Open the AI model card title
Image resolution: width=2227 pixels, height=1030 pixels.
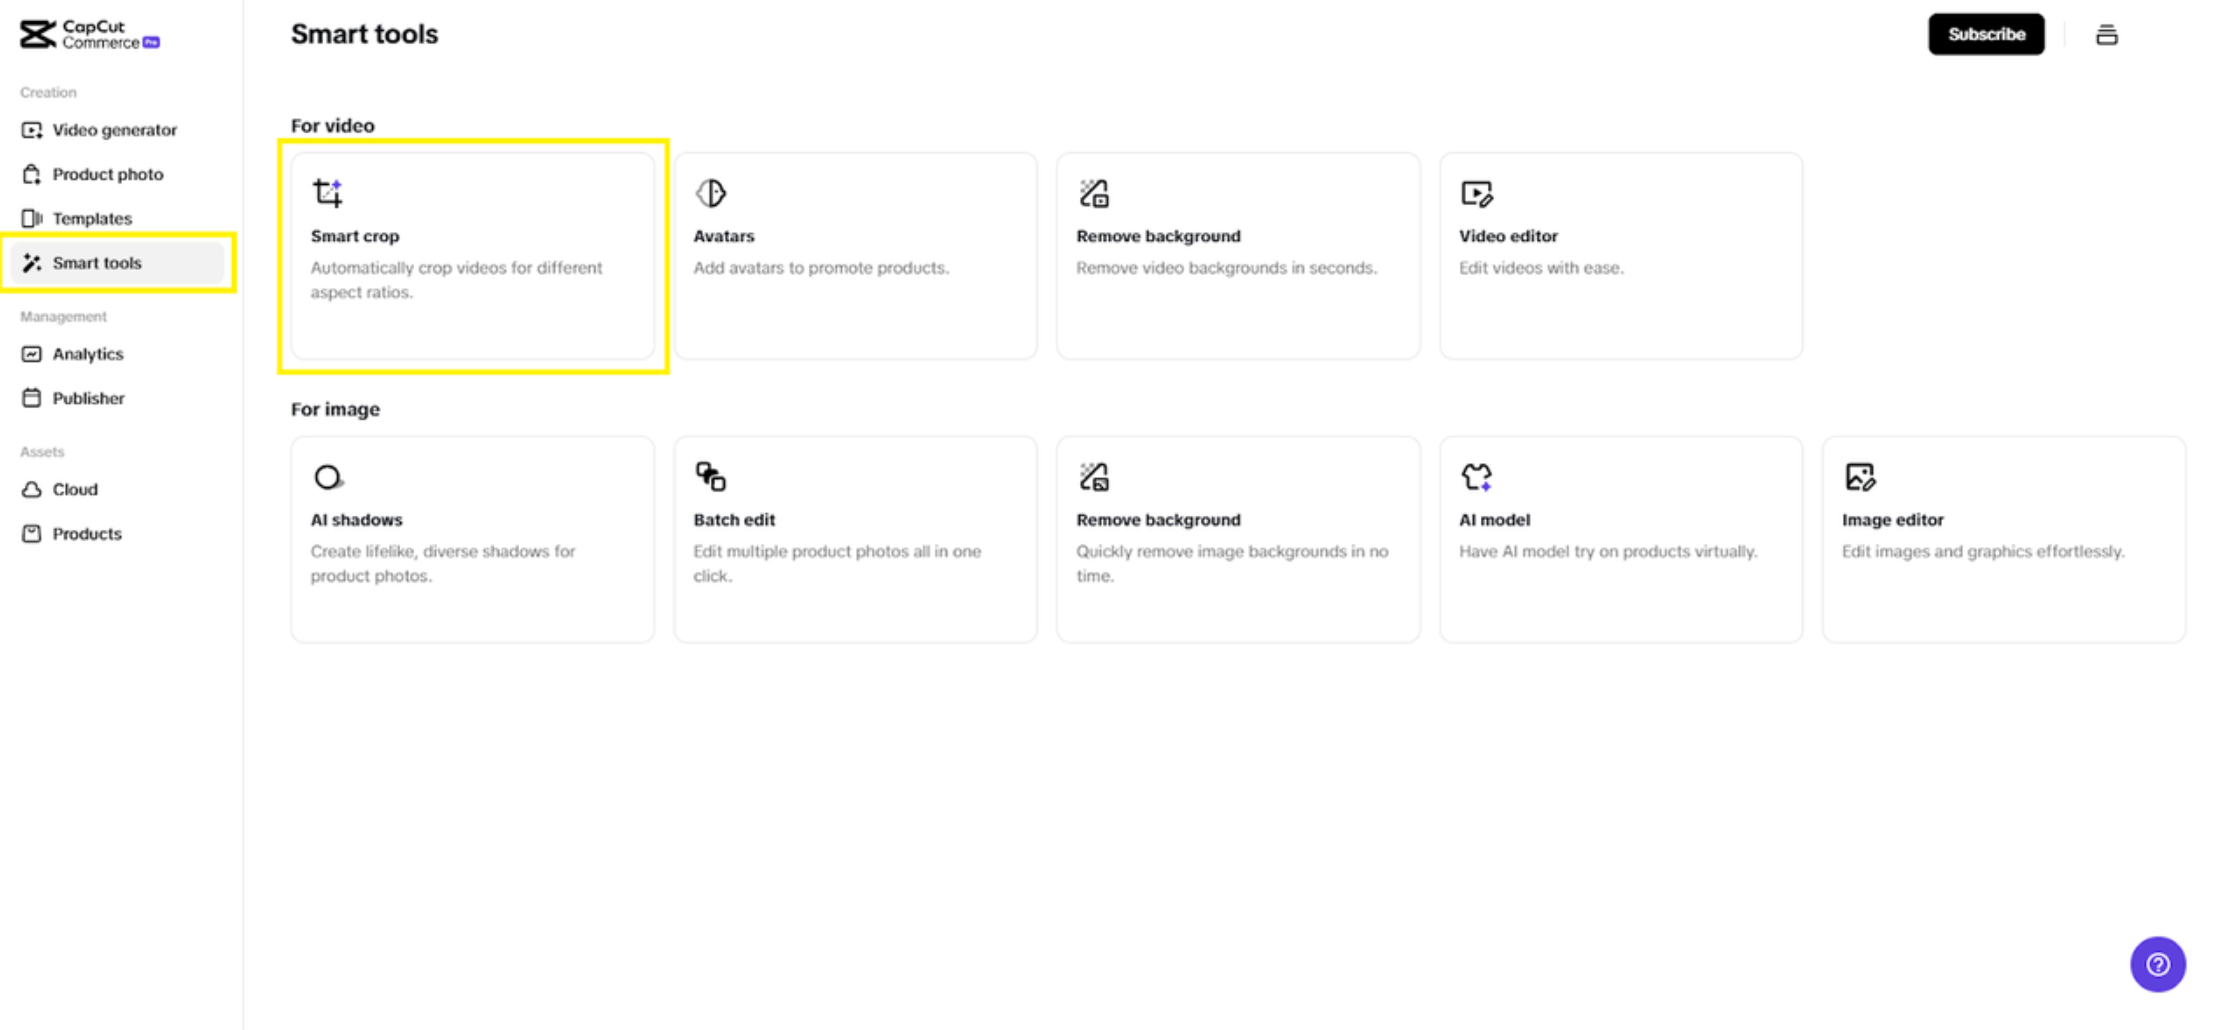[x=1494, y=520]
